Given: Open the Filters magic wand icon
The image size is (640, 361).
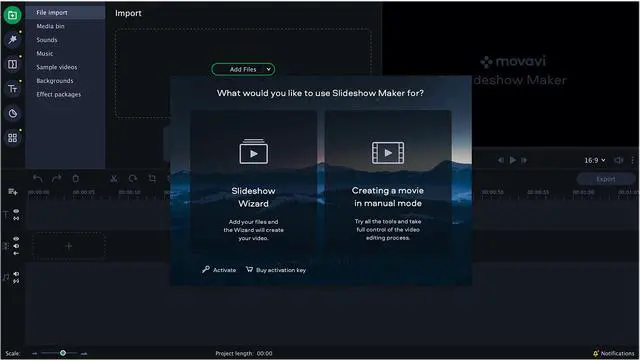Looking at the screenshot, I should pos(13,40).
